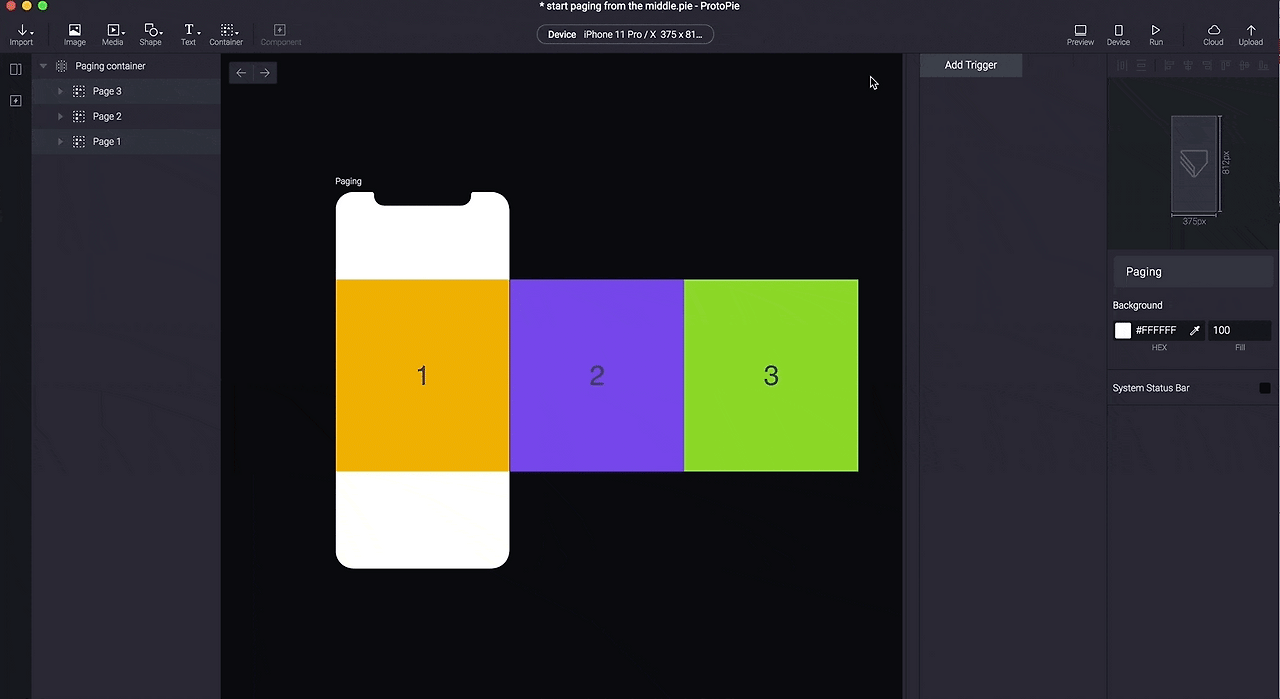Image resolution: width=1280 pixels, height=699 pixels.
Task: Click the background white color swatch
Action: click(1123, 330)
